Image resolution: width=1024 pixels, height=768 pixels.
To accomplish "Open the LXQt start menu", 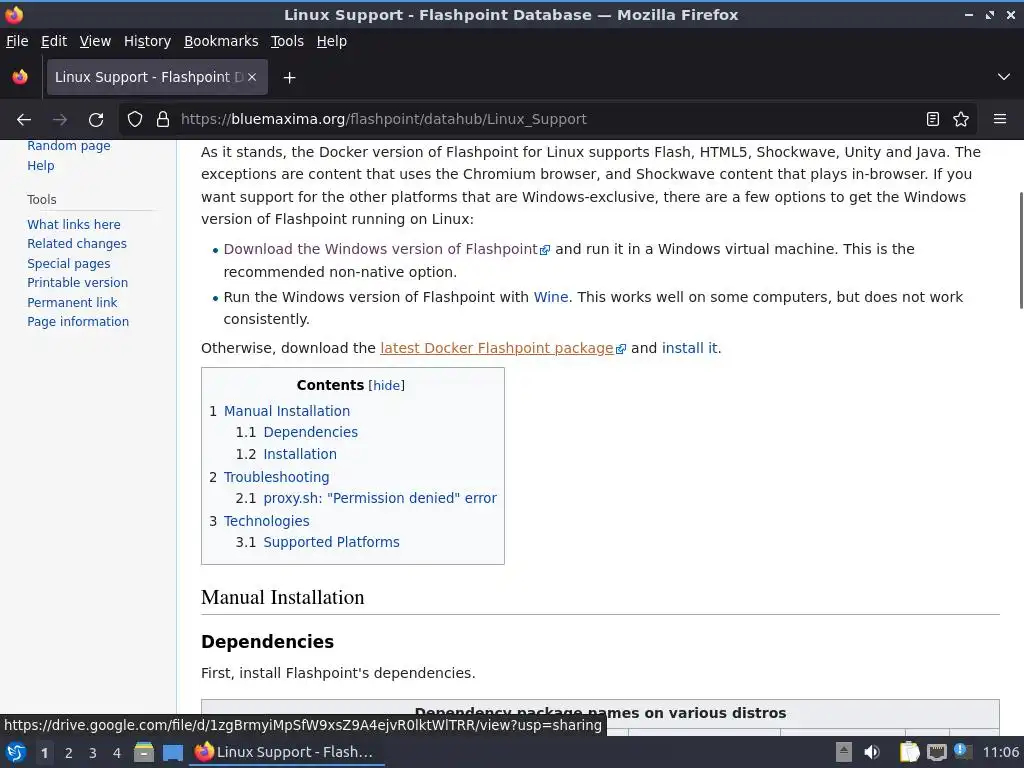I will pos(16,752).
